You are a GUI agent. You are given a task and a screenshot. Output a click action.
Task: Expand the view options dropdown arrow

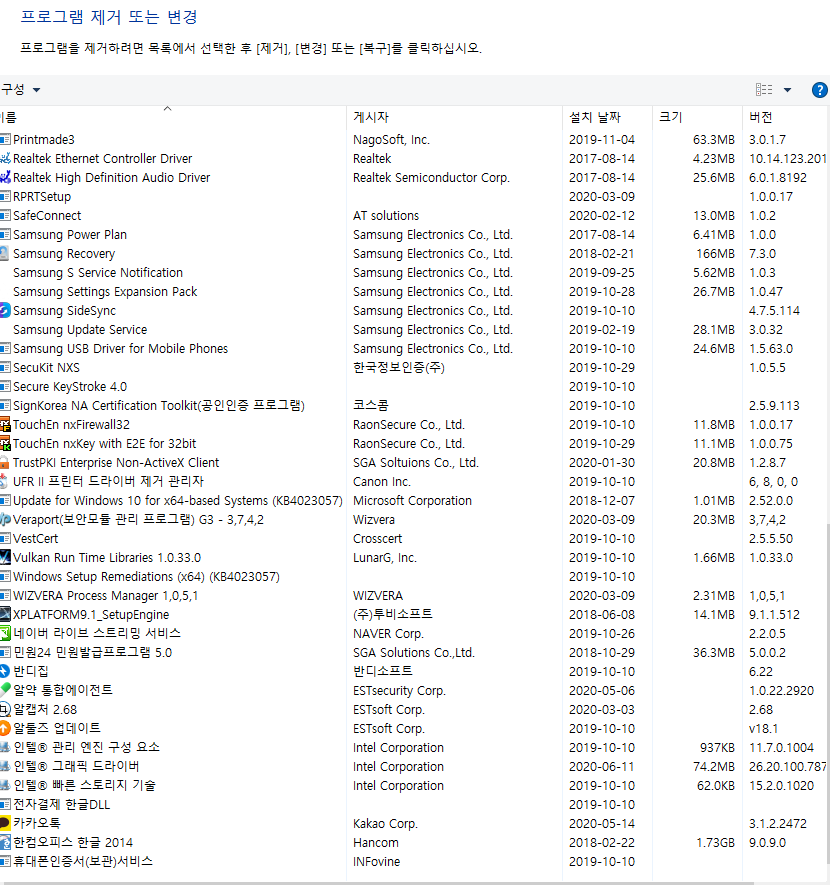[x=787, y=90]
